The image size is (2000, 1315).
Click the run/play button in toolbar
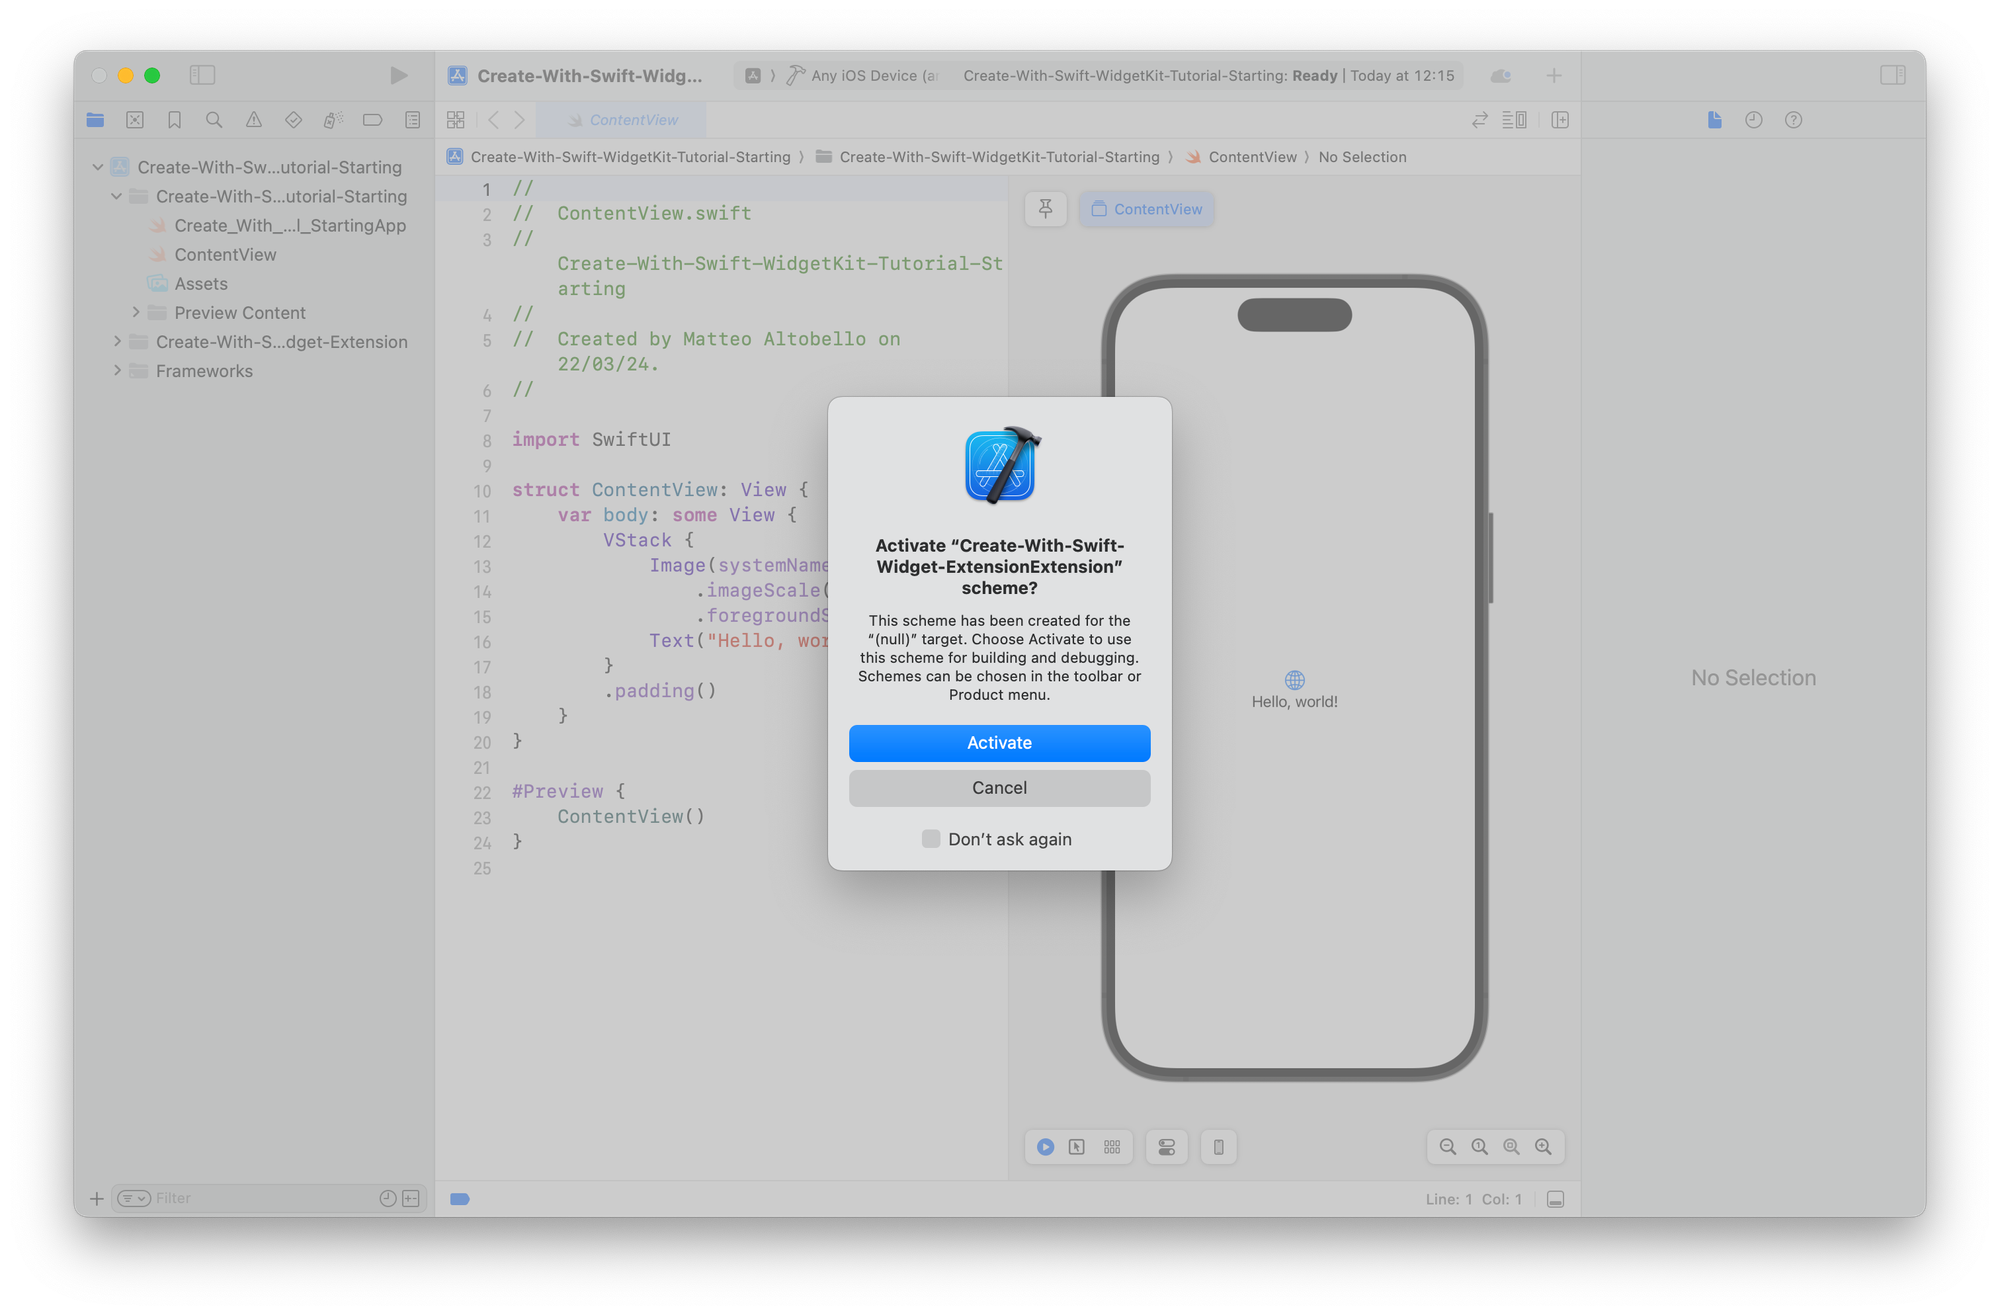tap(396, 75)
